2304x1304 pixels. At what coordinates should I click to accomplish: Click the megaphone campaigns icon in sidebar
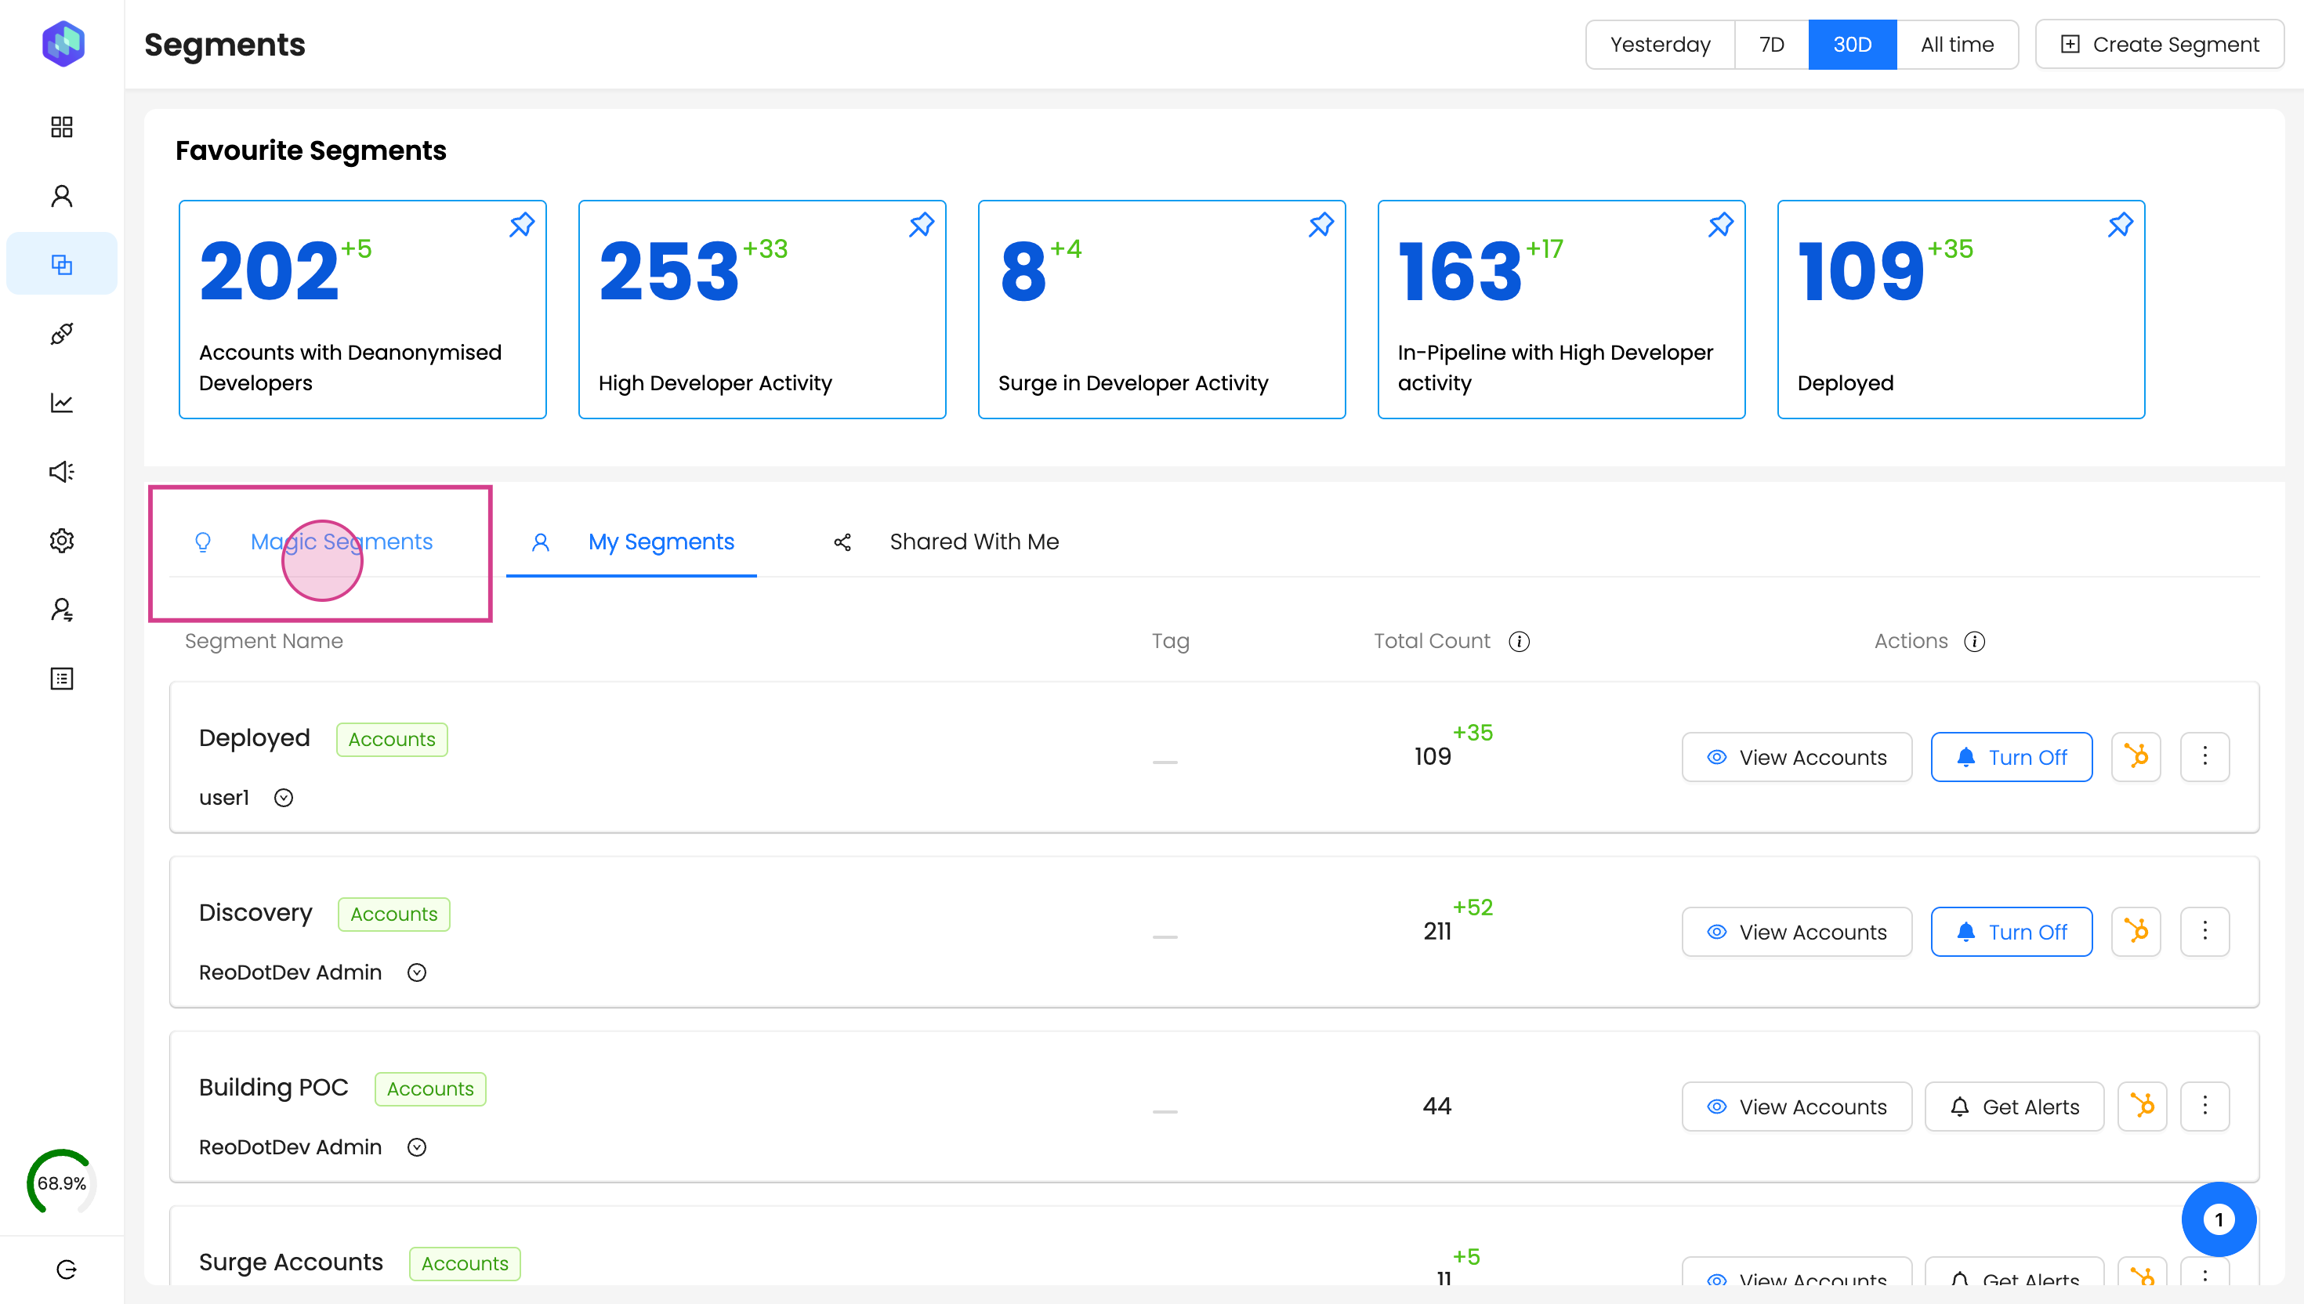point(62,471)
